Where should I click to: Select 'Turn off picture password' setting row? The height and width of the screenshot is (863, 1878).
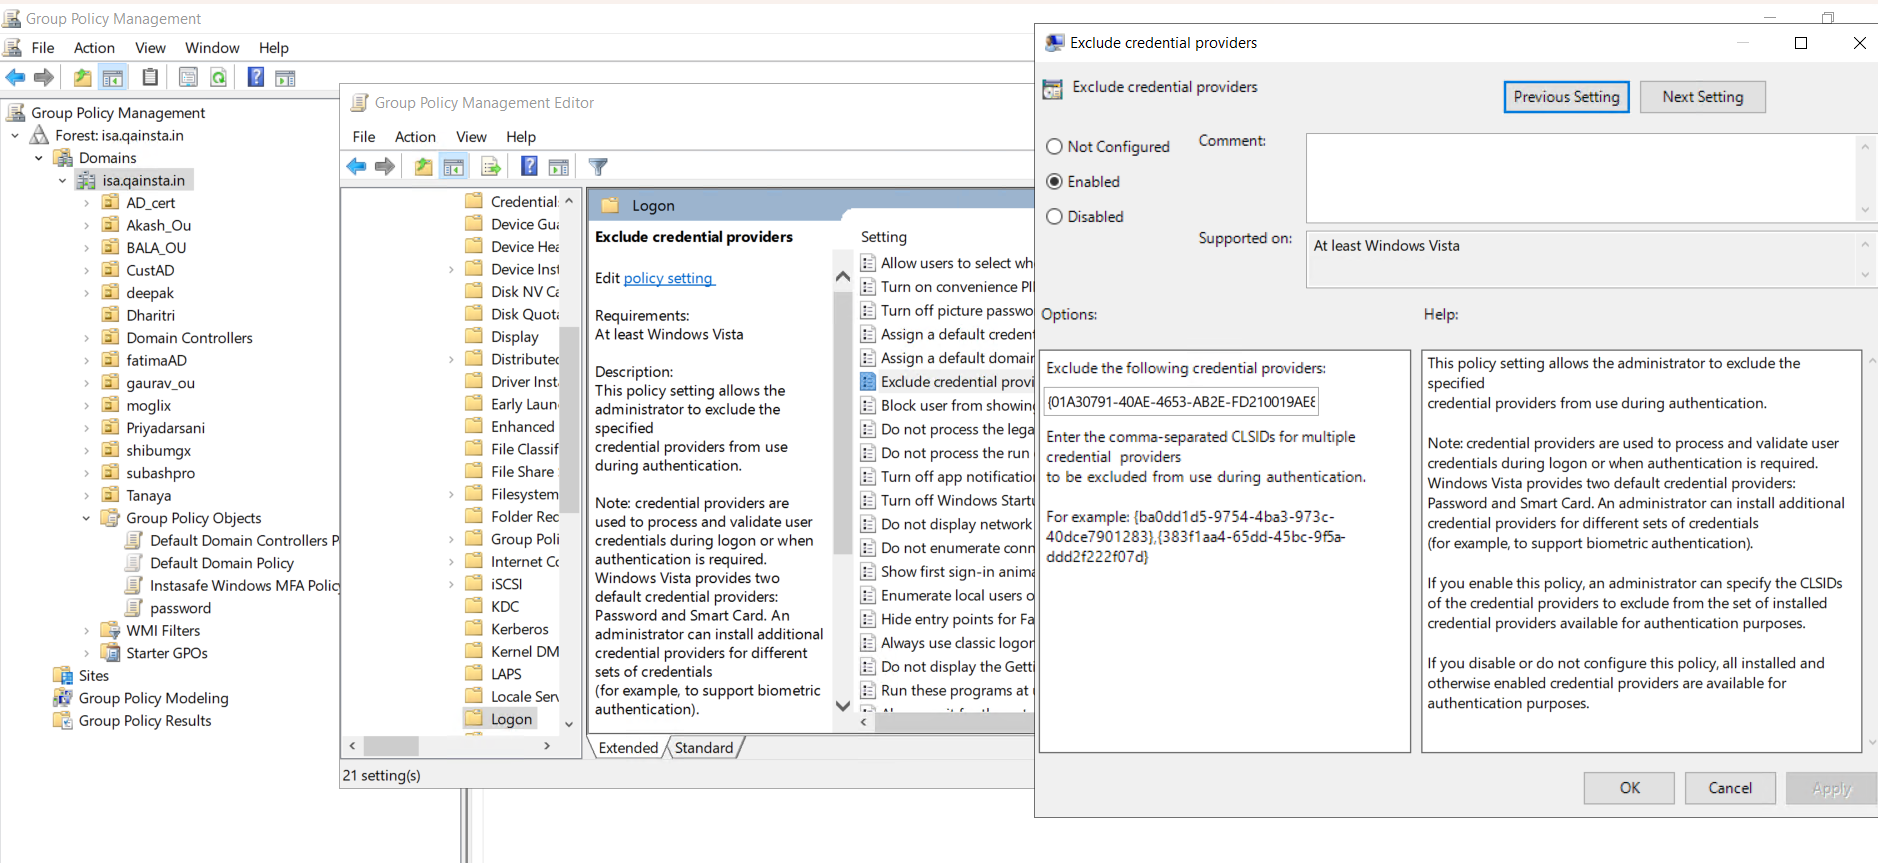tap(946, 311)
